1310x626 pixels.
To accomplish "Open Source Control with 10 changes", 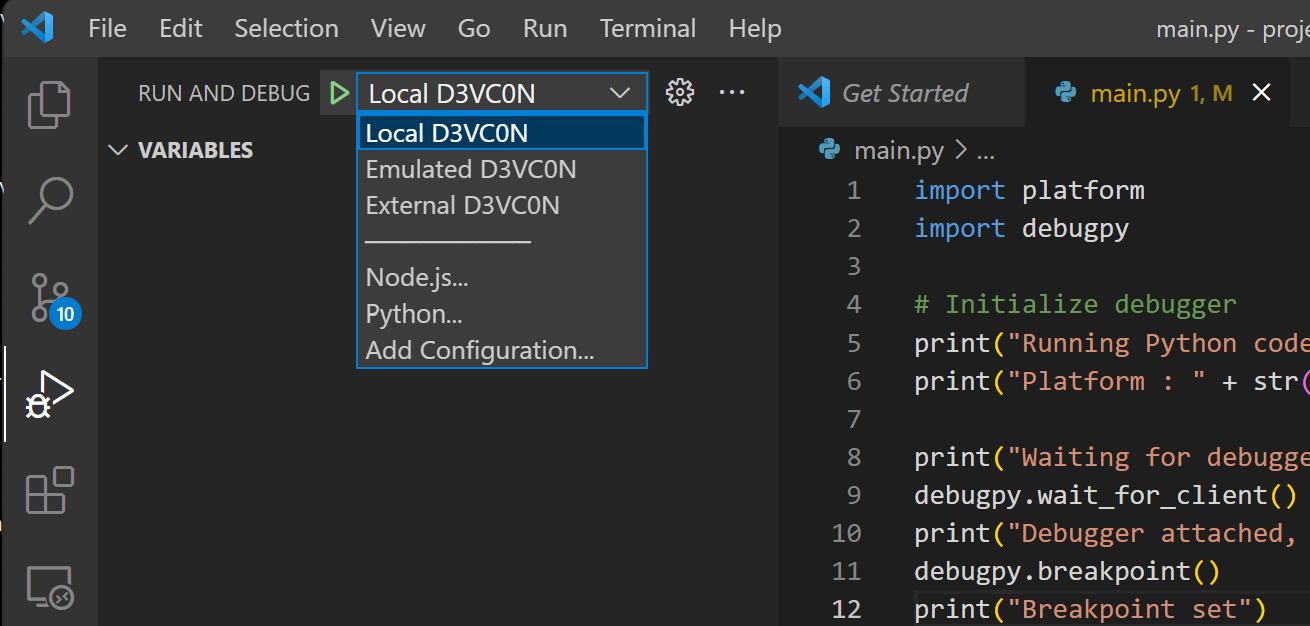I will [x=49, y=298].
